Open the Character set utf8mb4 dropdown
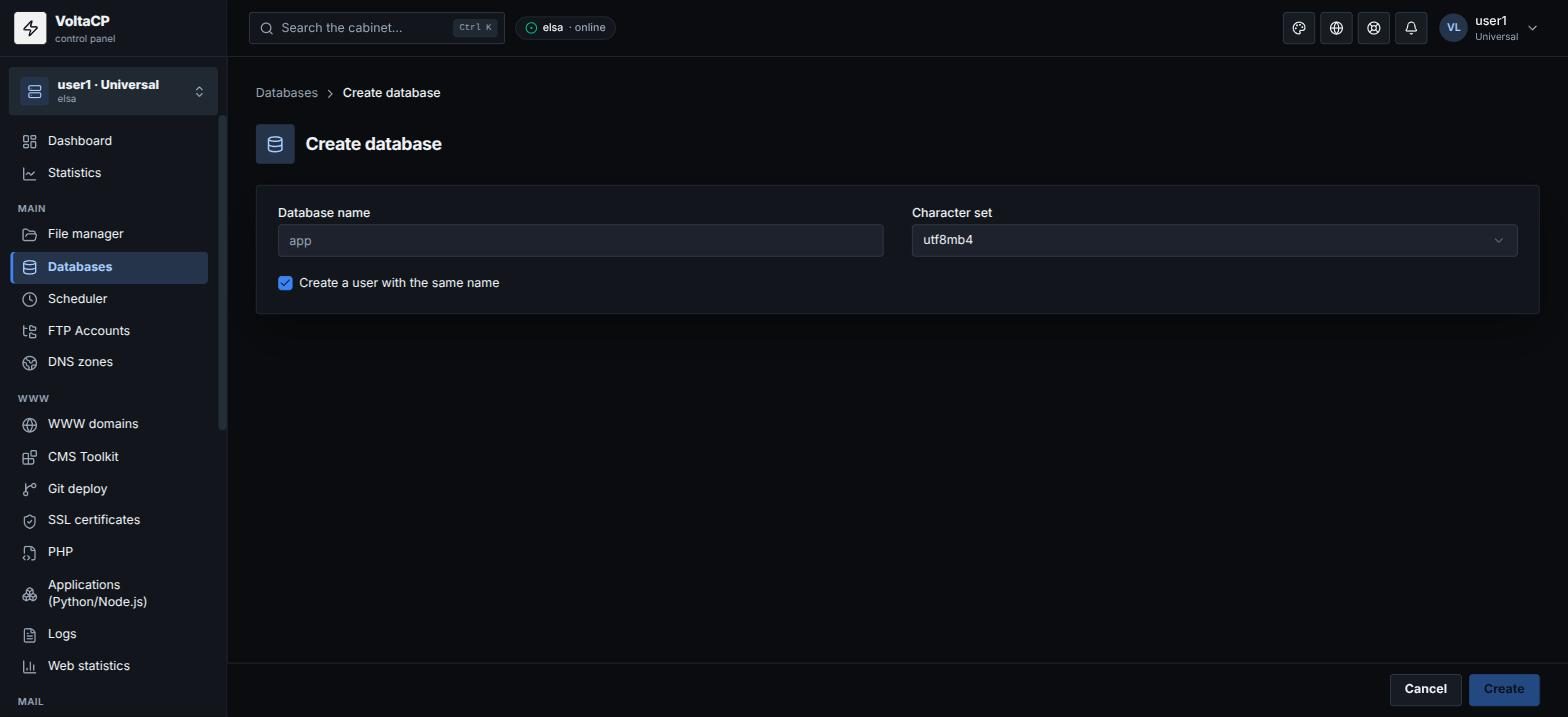Image resolution: width=1568 pixels, height=717 pixels. pyautogui.click(x=1214, y=240)
